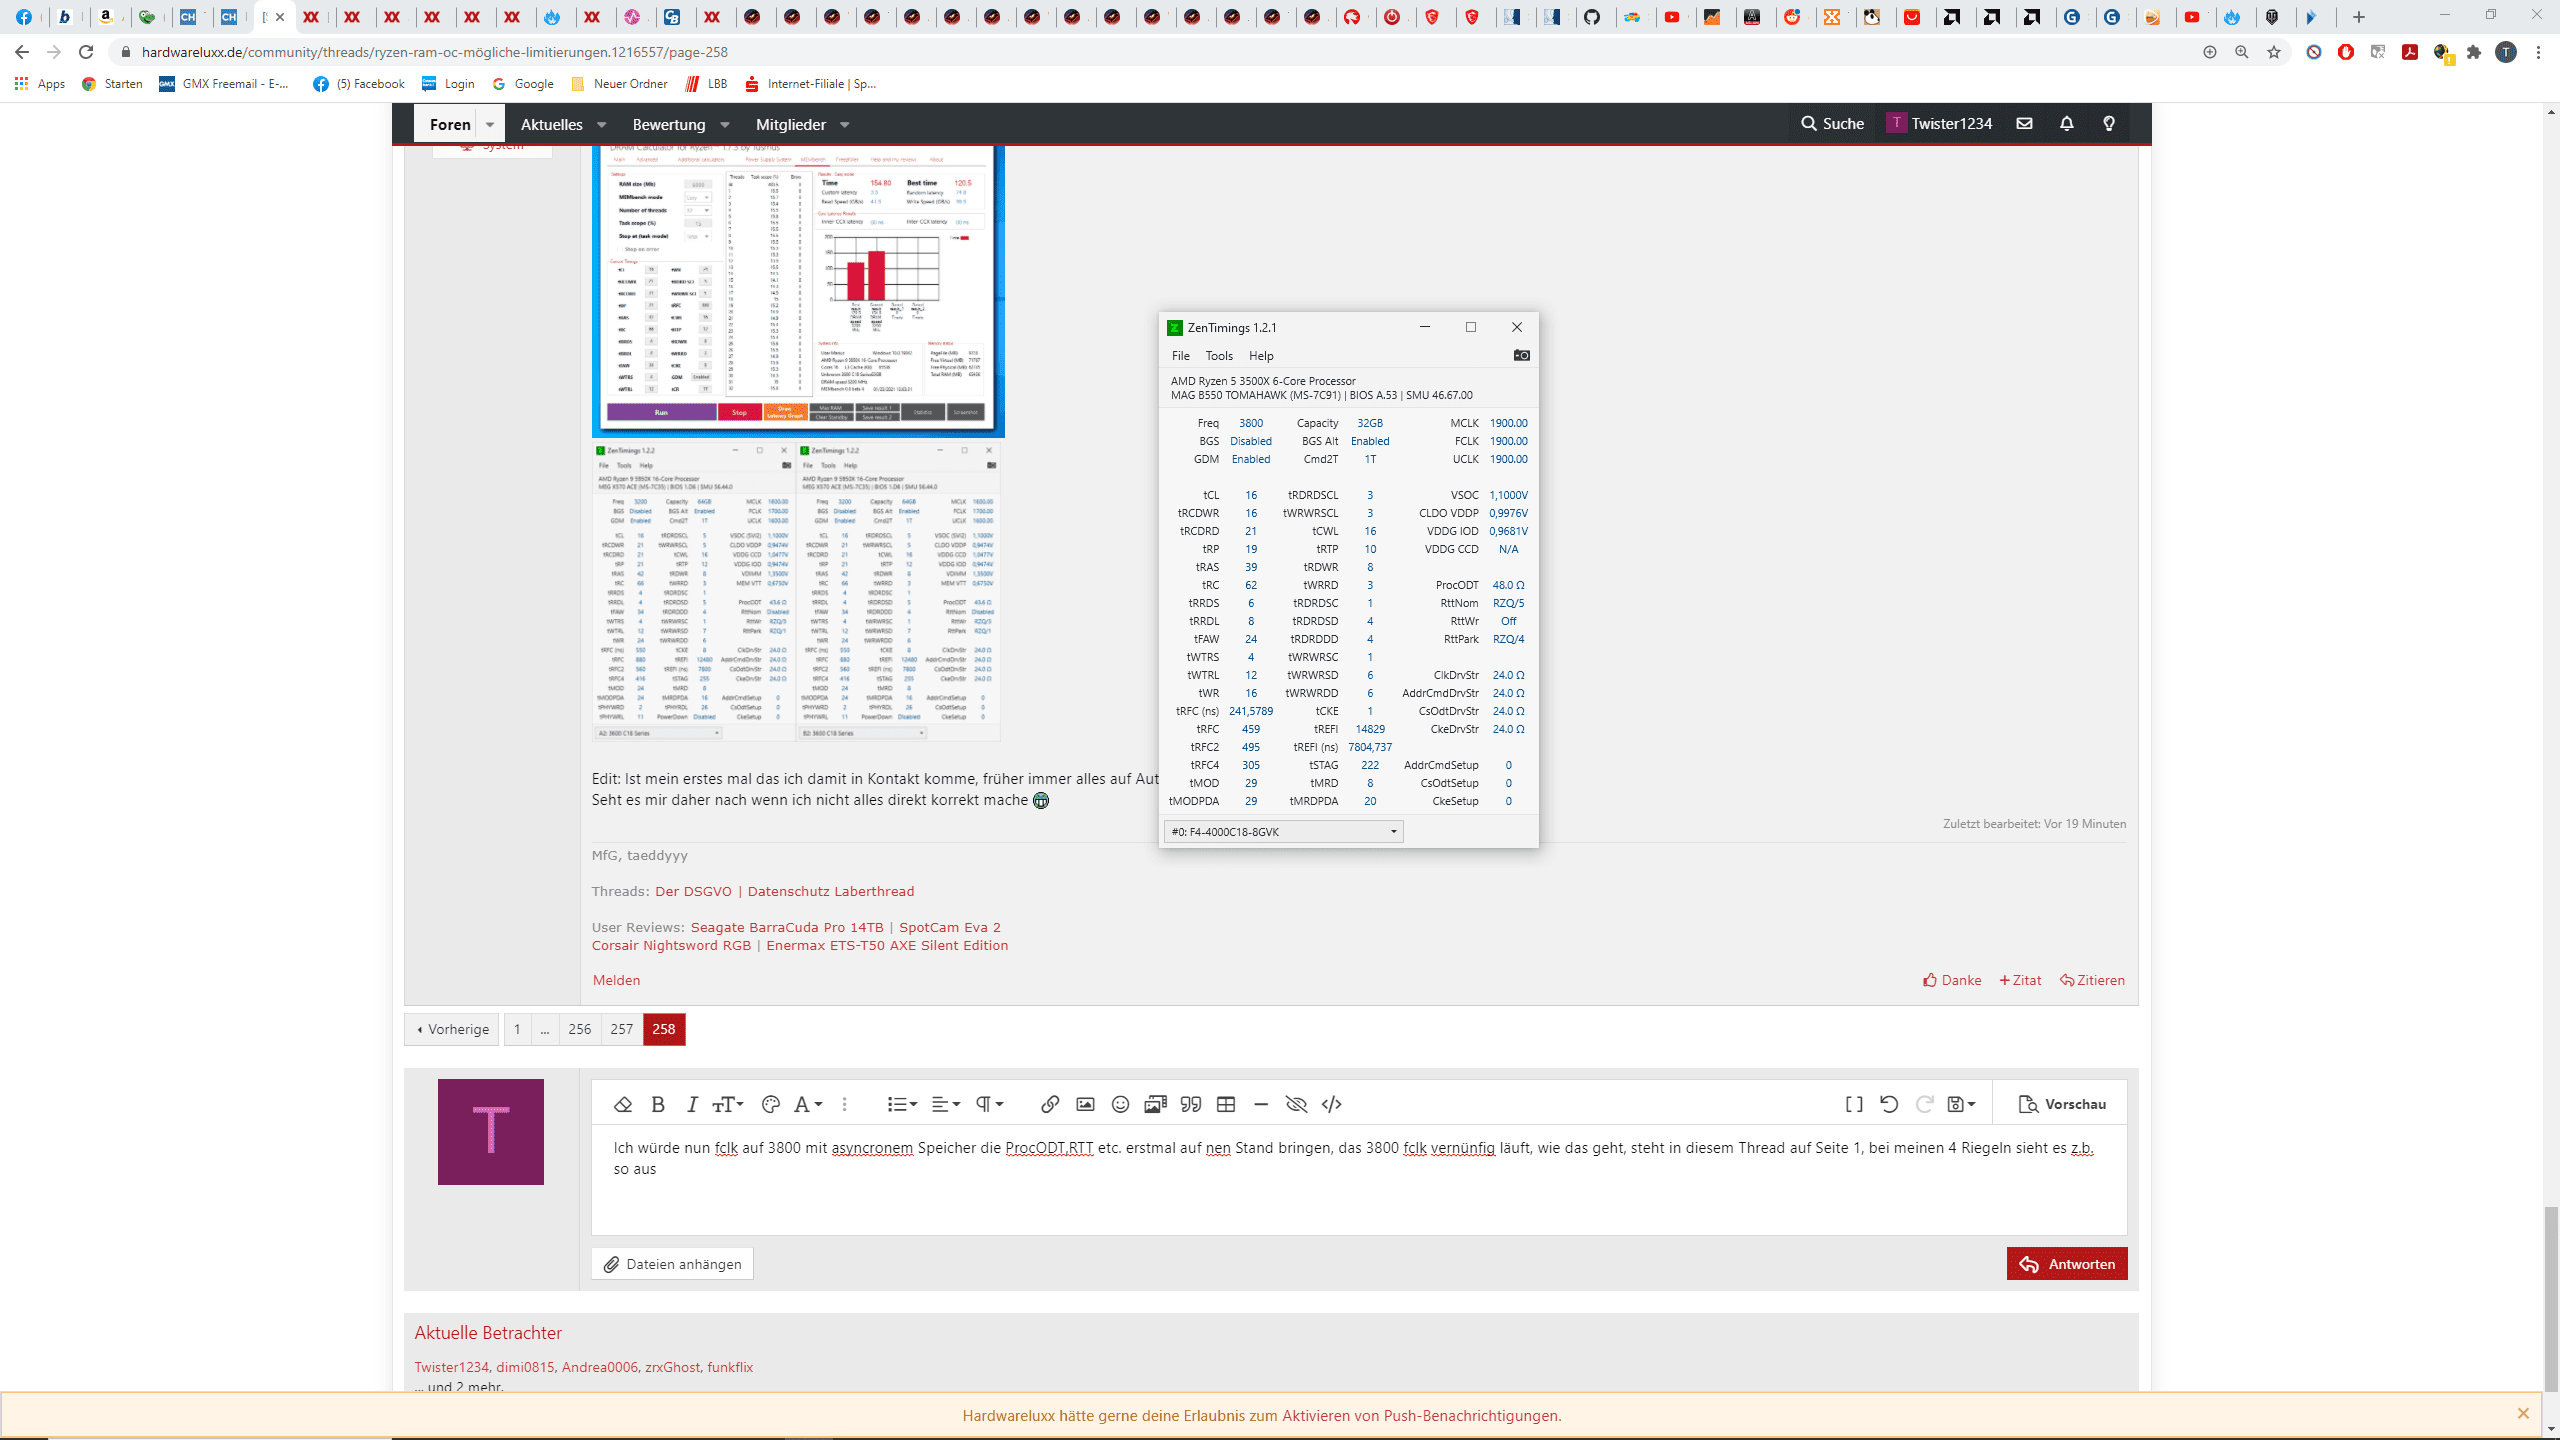The image size is (2560, 1440).
Task: Click the browser address bar
Action: point(1150,52)
